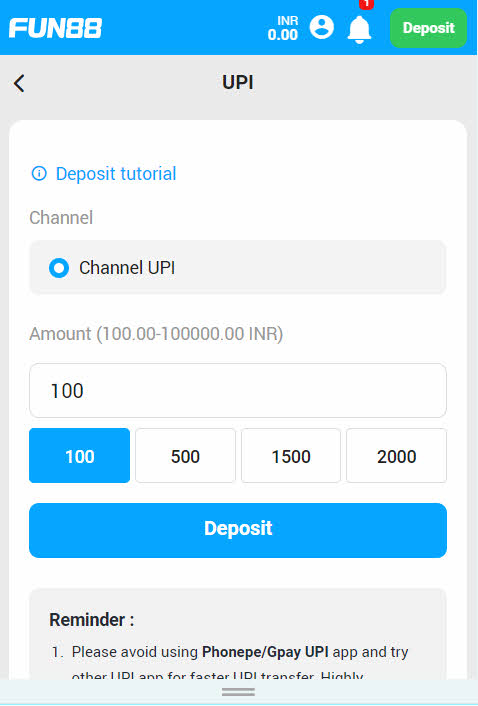The image size is (478, 706).
Task: Click the INR 0.00 balance display
Action: (283, 28)
